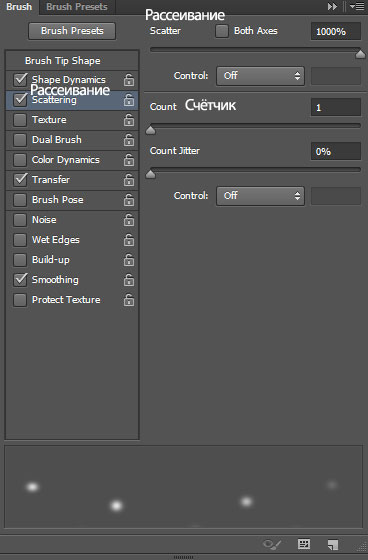Toggle lock icon for Scattering

(x=129, y=100)
